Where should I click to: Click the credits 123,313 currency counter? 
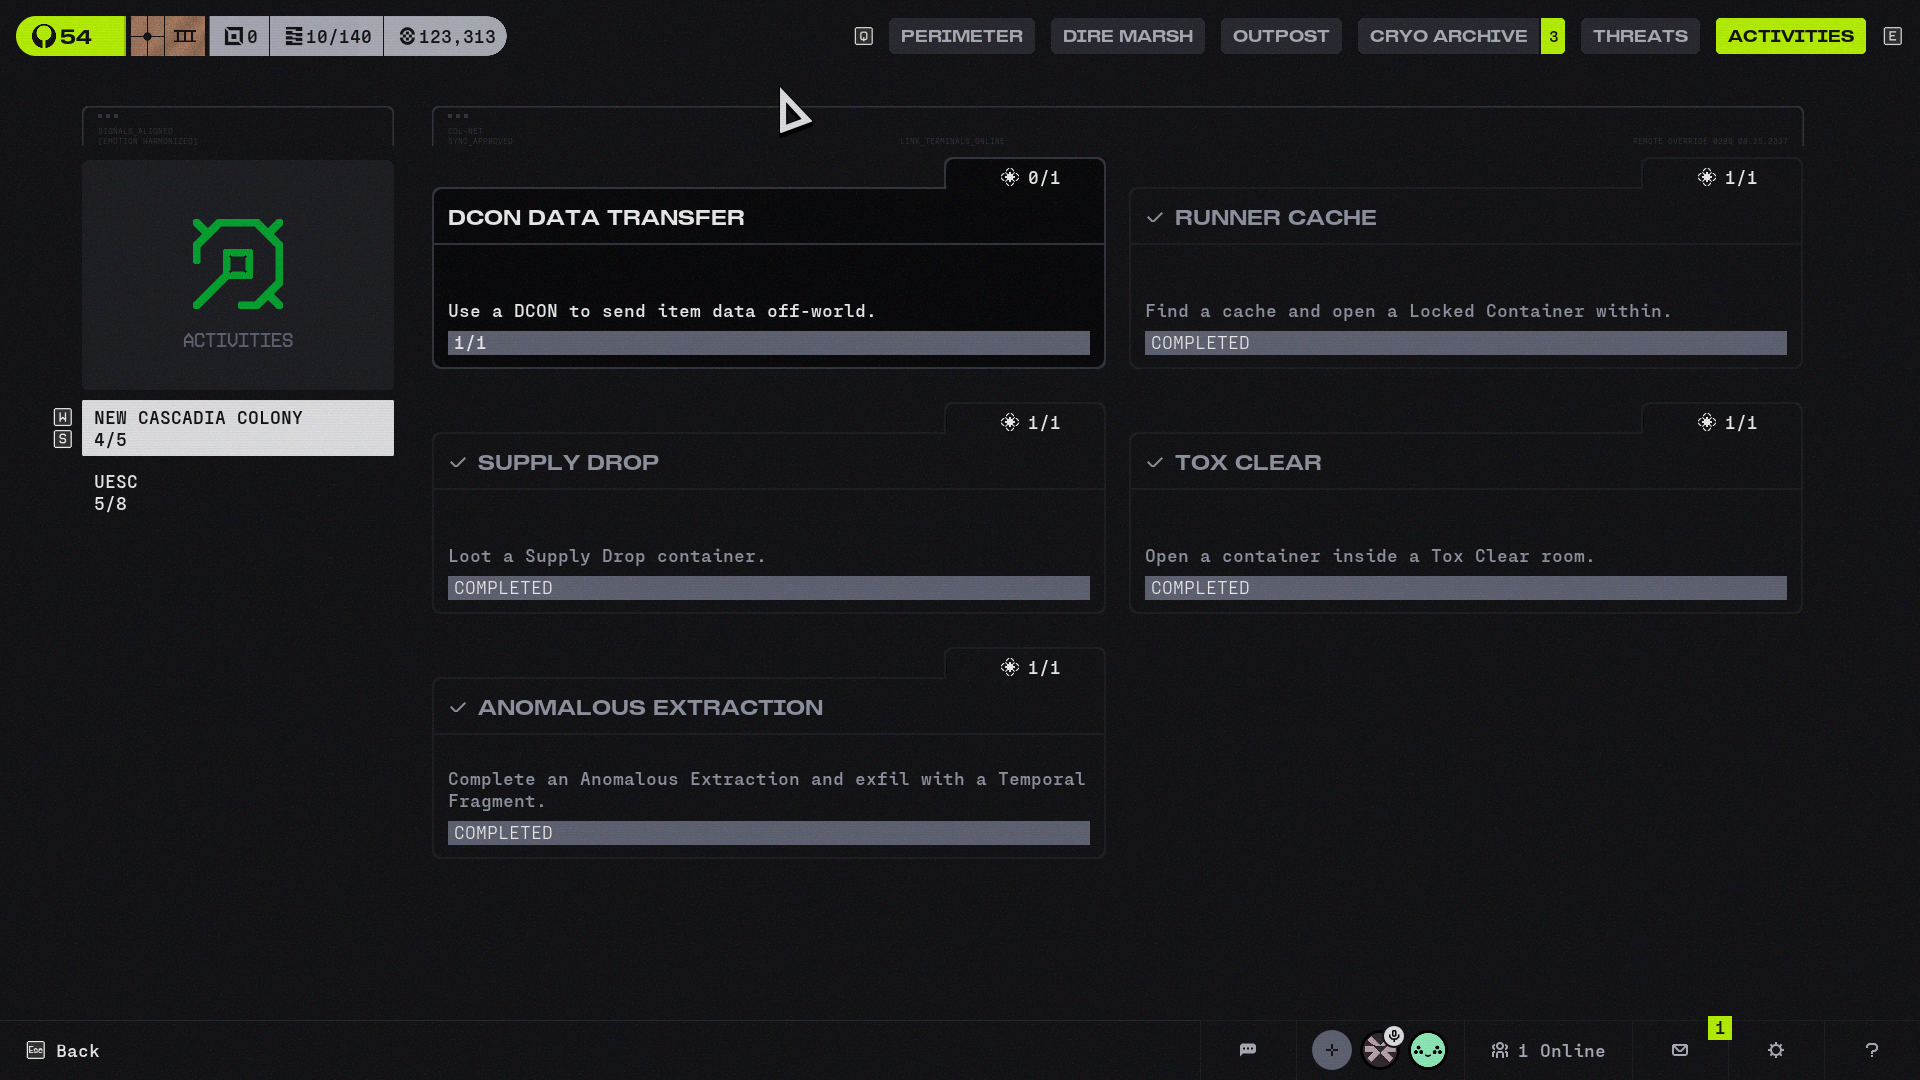click(x=447, y=36)
